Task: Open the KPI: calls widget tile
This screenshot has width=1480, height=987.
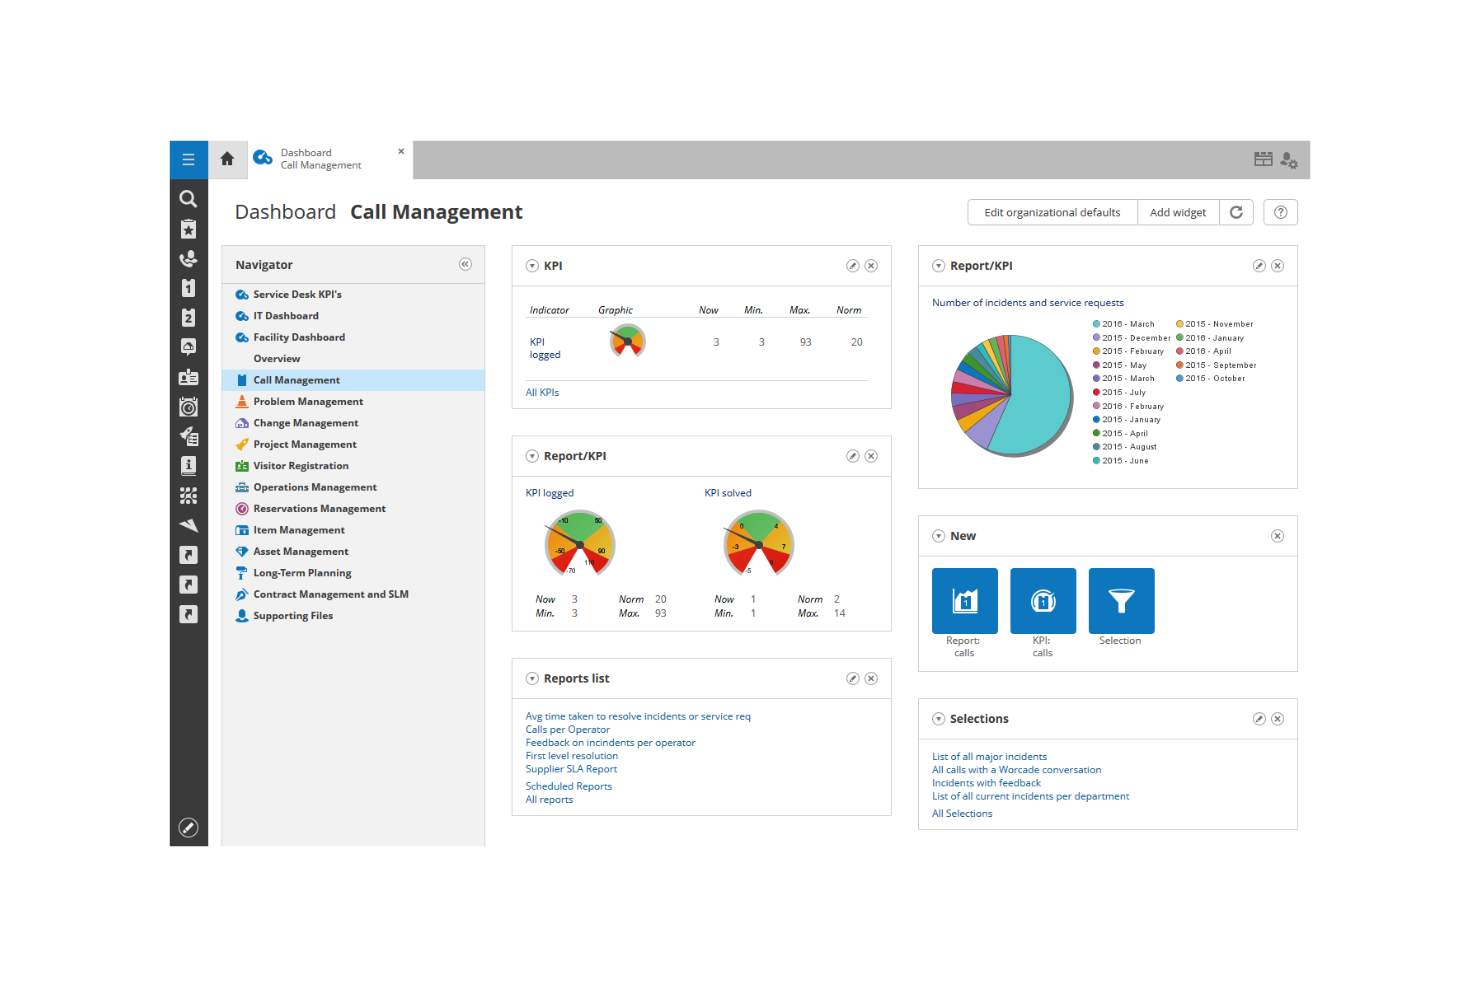Action: 1042,600
